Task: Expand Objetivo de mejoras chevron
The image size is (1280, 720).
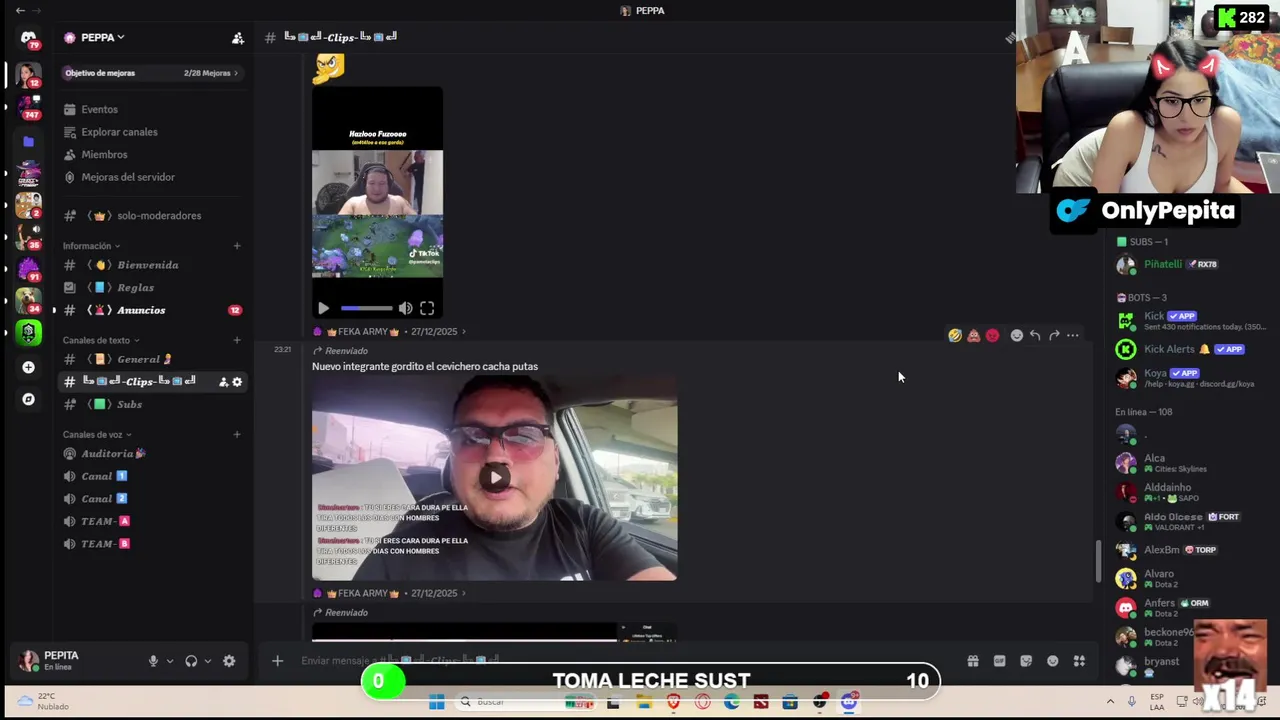Action: click(236, 73)
